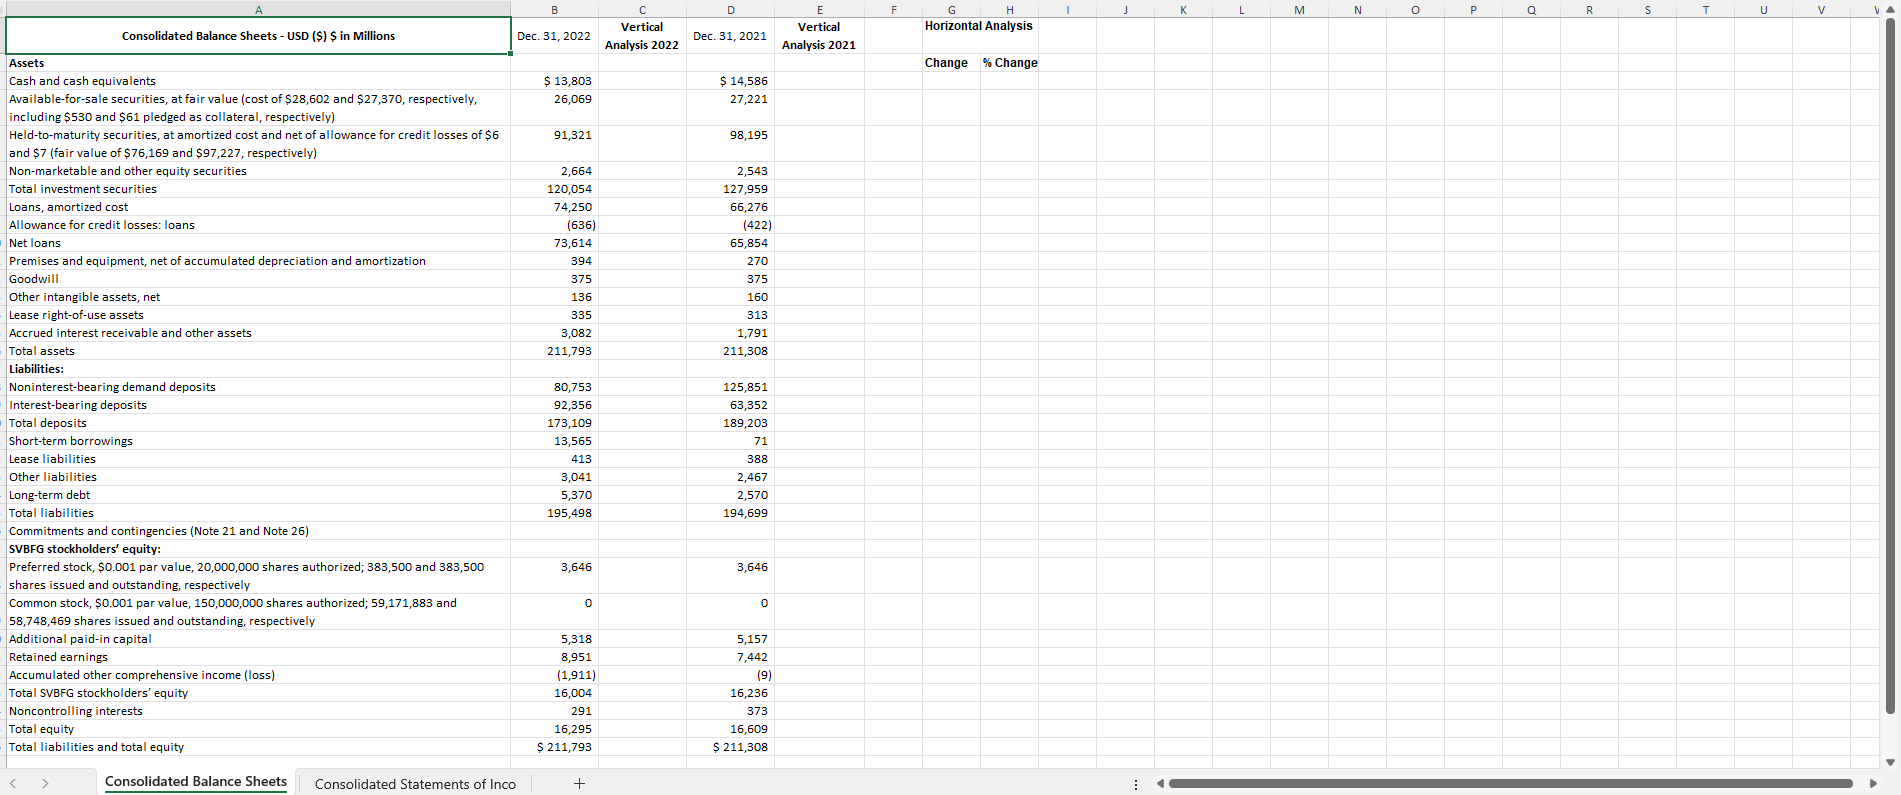Select column E header
The width and height of the screenshot is (1901, 795).
click(x=819, y=9)
